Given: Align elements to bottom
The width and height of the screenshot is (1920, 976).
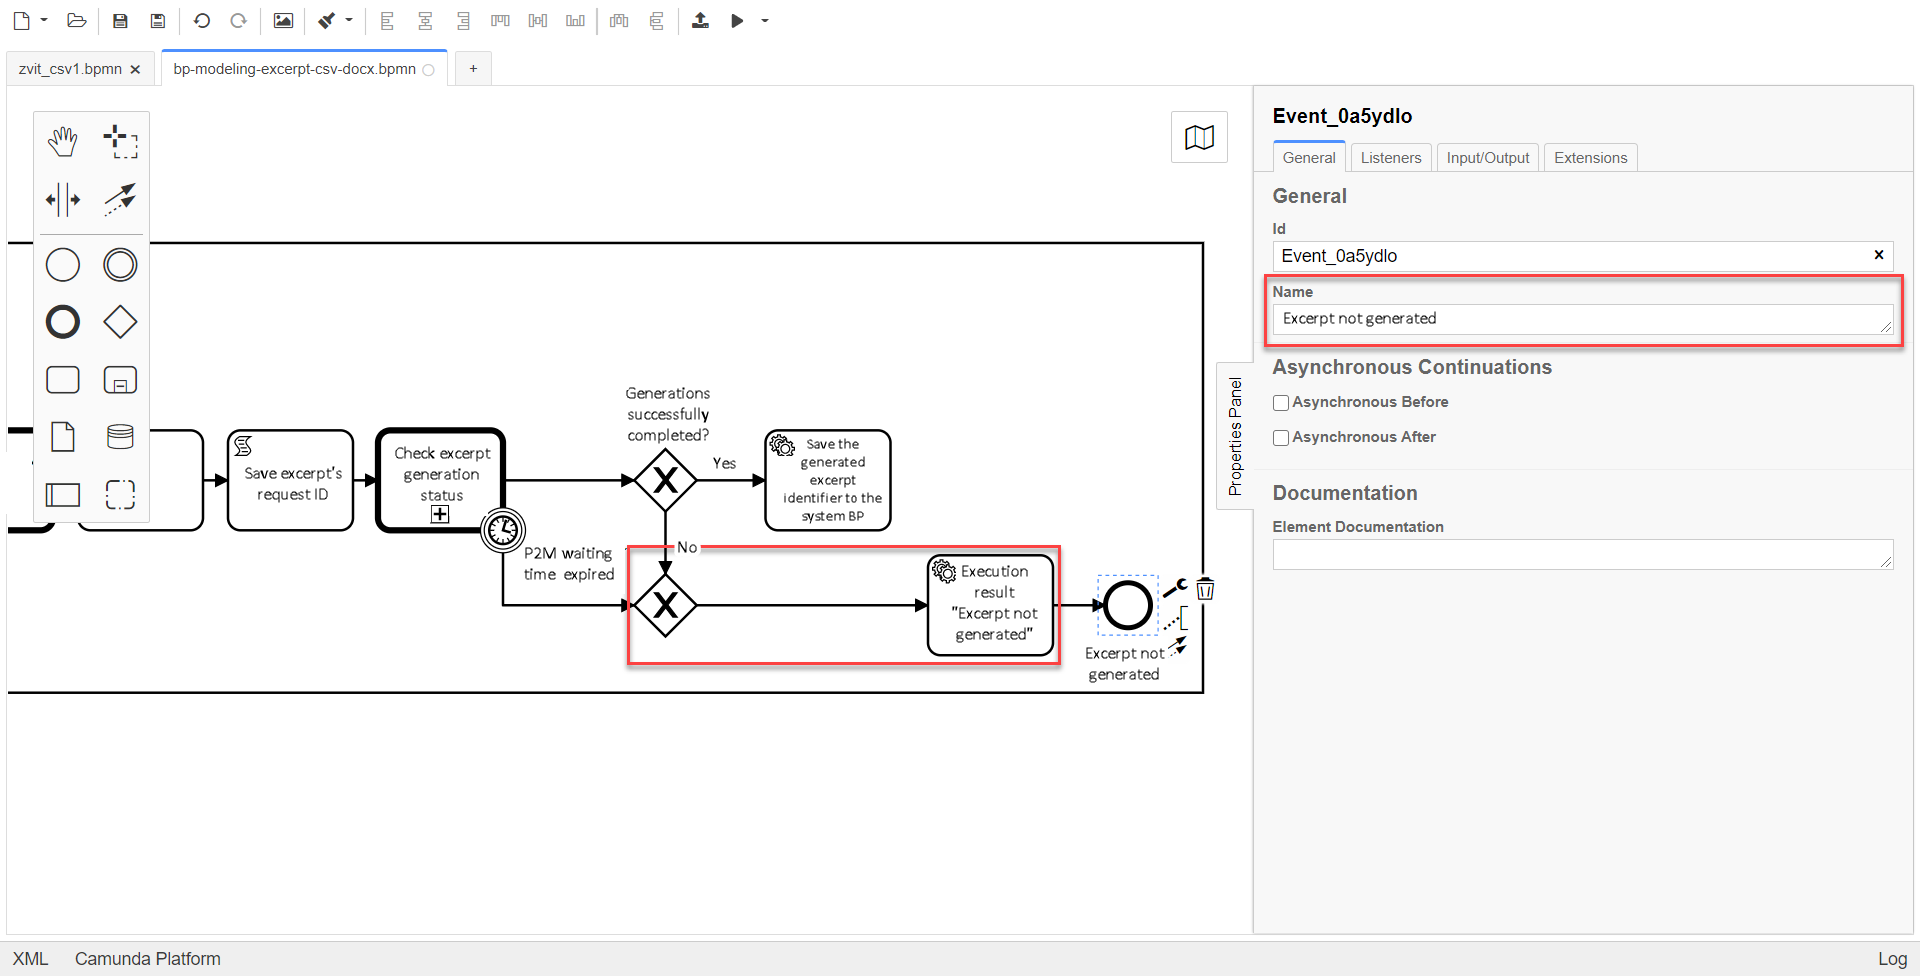Looking at the screenshot, I should coord(575,21).
